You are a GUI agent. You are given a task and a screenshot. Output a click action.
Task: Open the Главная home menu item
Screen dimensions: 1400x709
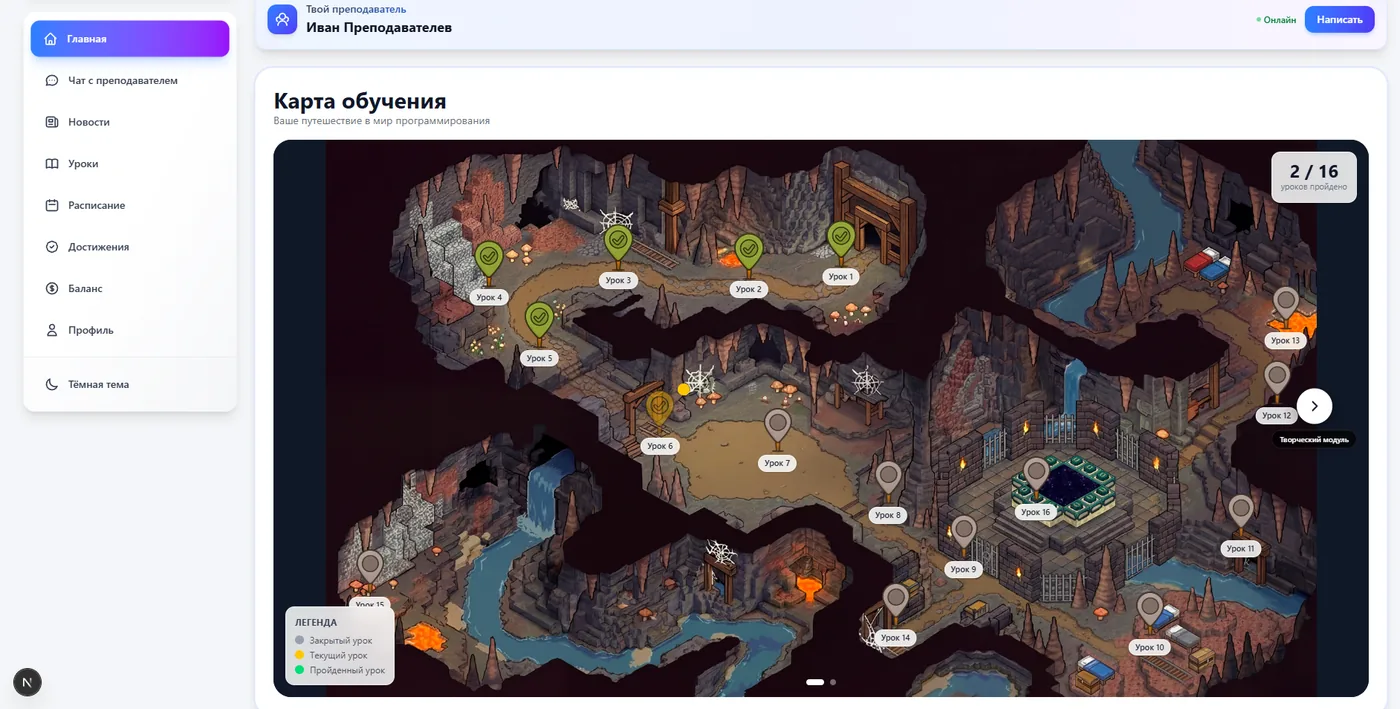click(x=130, y=39)
